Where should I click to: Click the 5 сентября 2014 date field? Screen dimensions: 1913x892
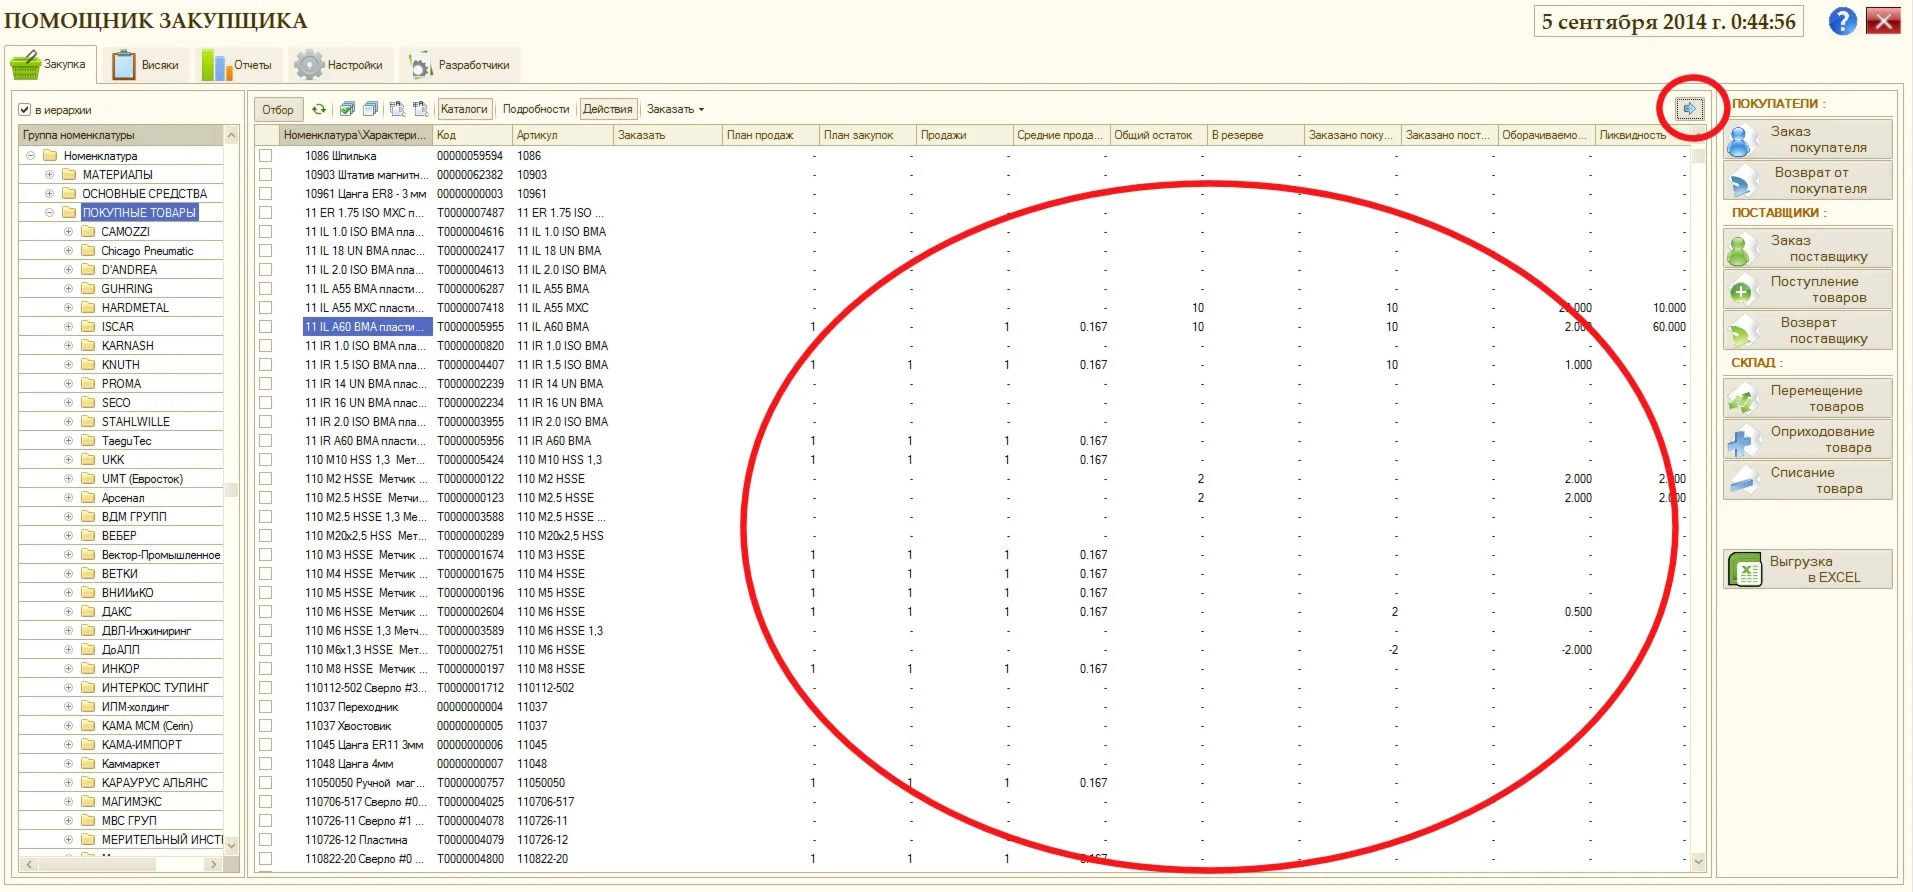(x=1668, y=22)
